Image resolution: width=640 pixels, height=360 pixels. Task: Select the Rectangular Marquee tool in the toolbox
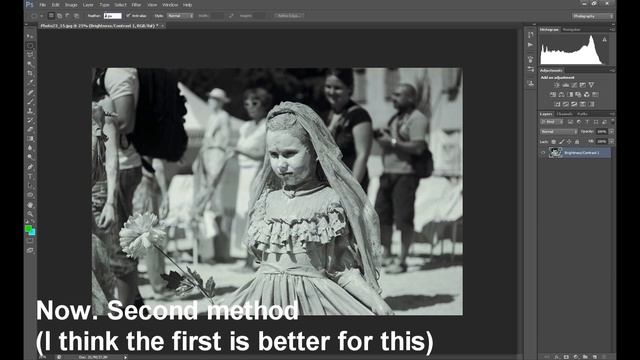[x=30, y=46]
